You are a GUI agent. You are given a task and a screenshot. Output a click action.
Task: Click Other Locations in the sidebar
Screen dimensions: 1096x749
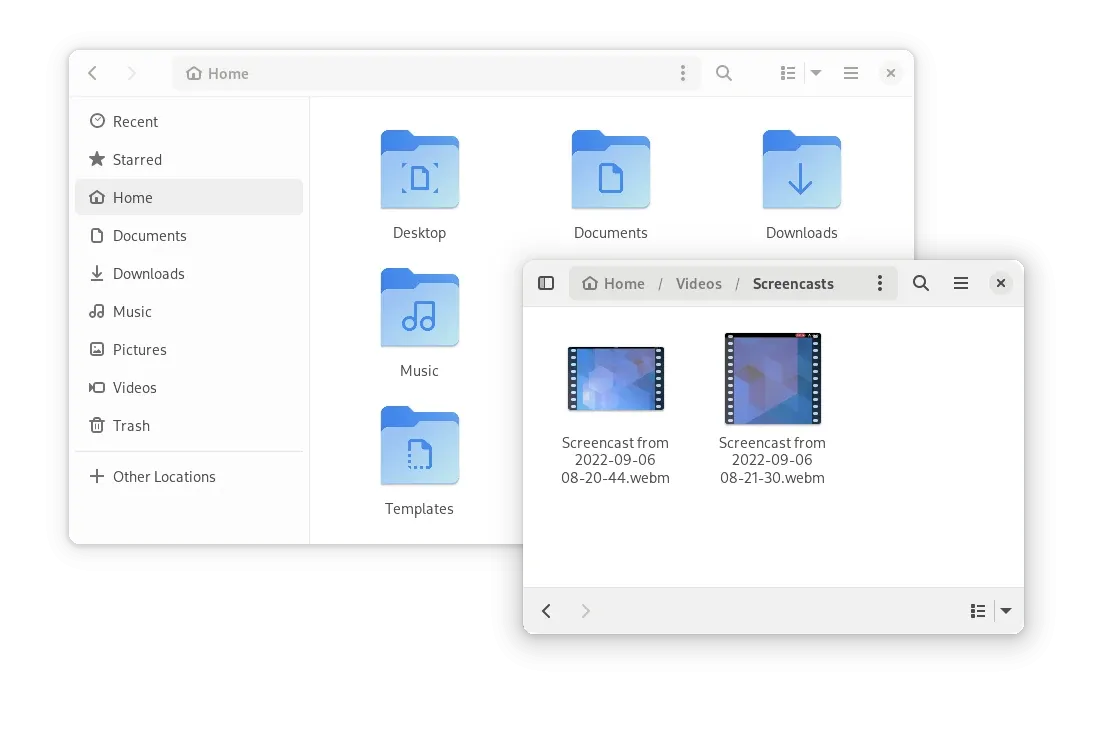(164, 477)
